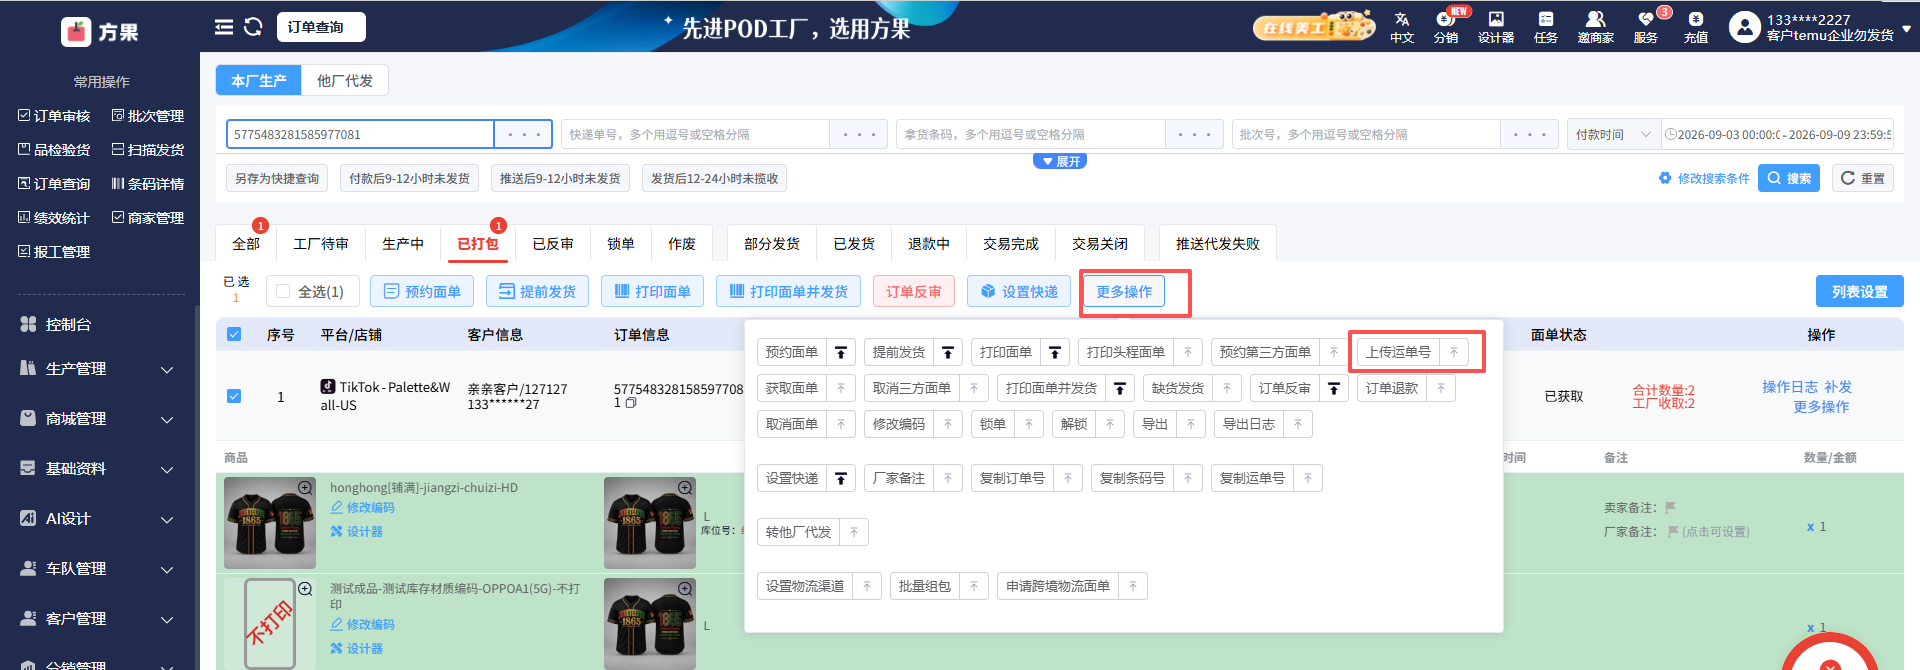Switch to the 推送代发失败 tab

[x=1218, y=244]
